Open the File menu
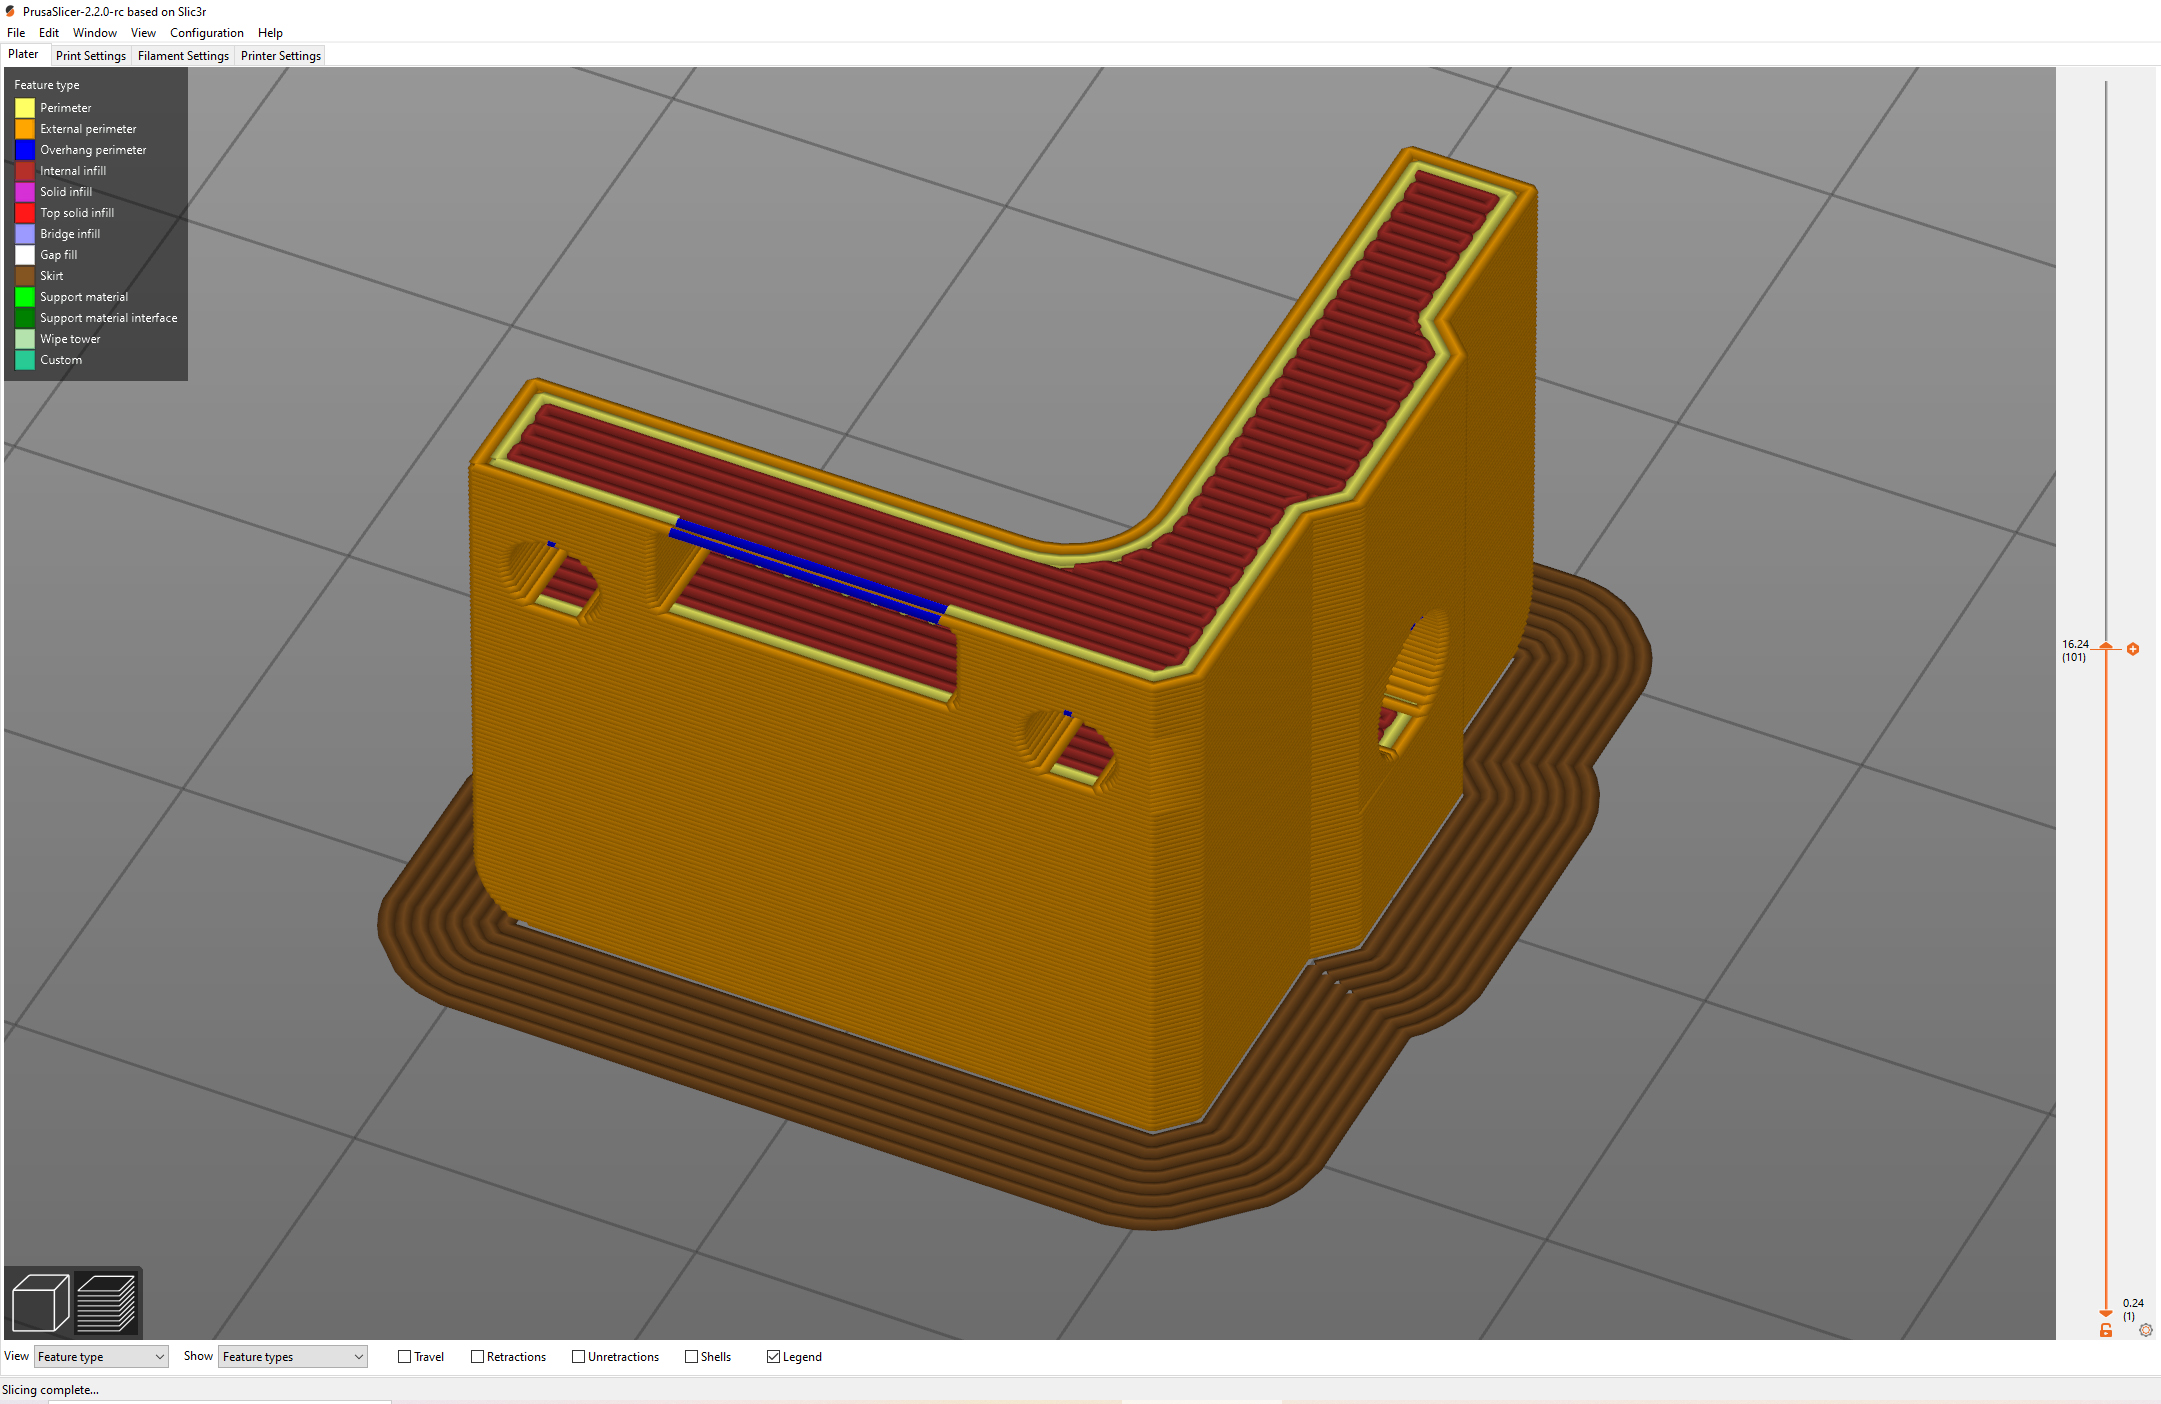2161x1404 pixels. (x=16, y=33)
